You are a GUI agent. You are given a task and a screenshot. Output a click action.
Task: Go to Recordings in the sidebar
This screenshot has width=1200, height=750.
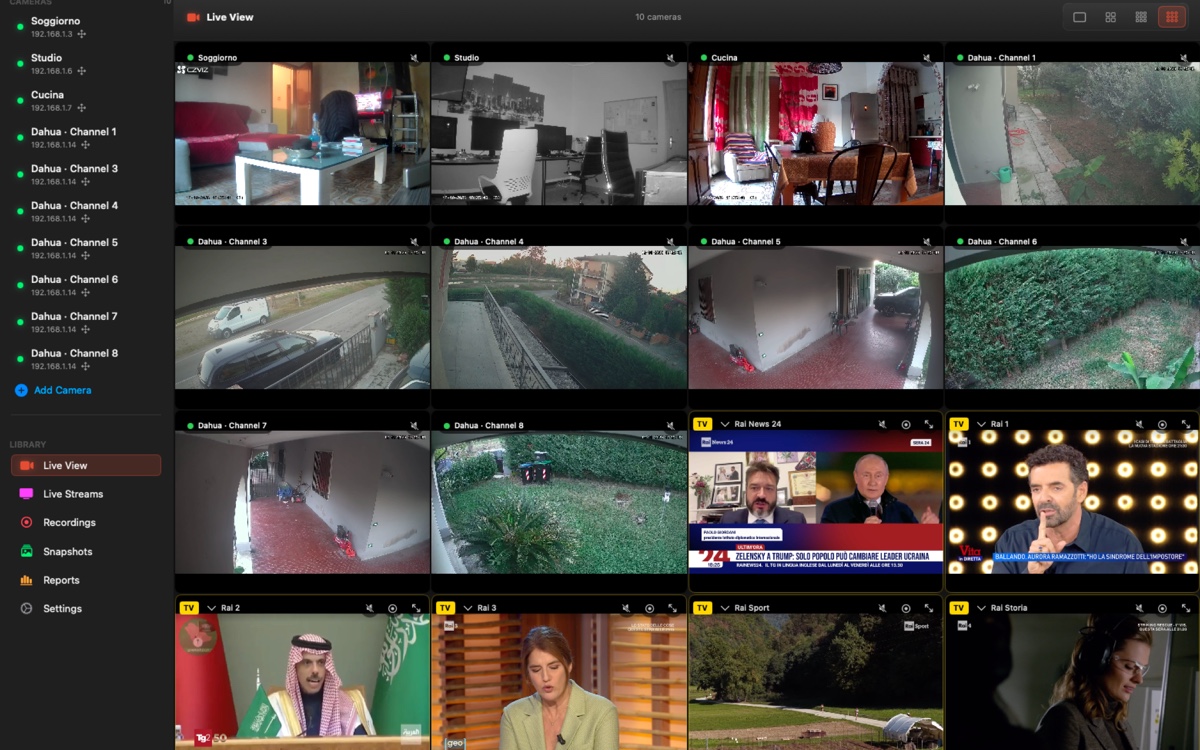[86, 523]
